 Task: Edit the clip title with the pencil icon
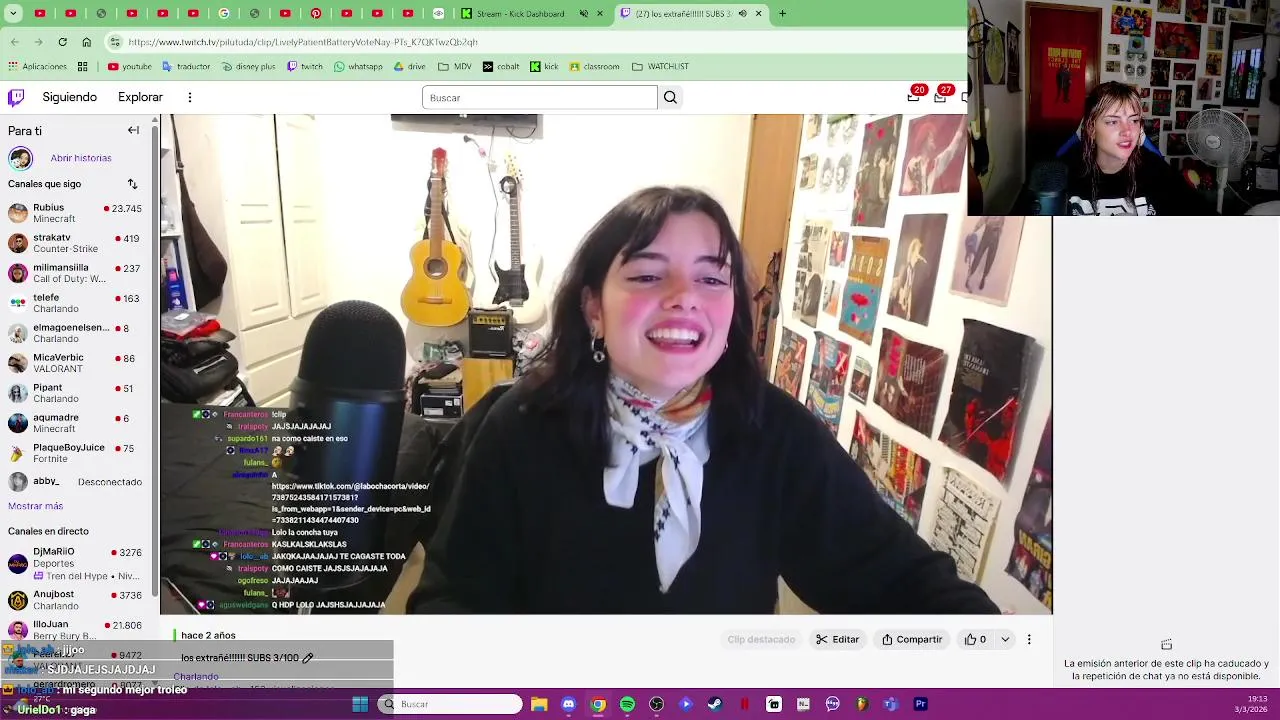click(x=308, y=658)
